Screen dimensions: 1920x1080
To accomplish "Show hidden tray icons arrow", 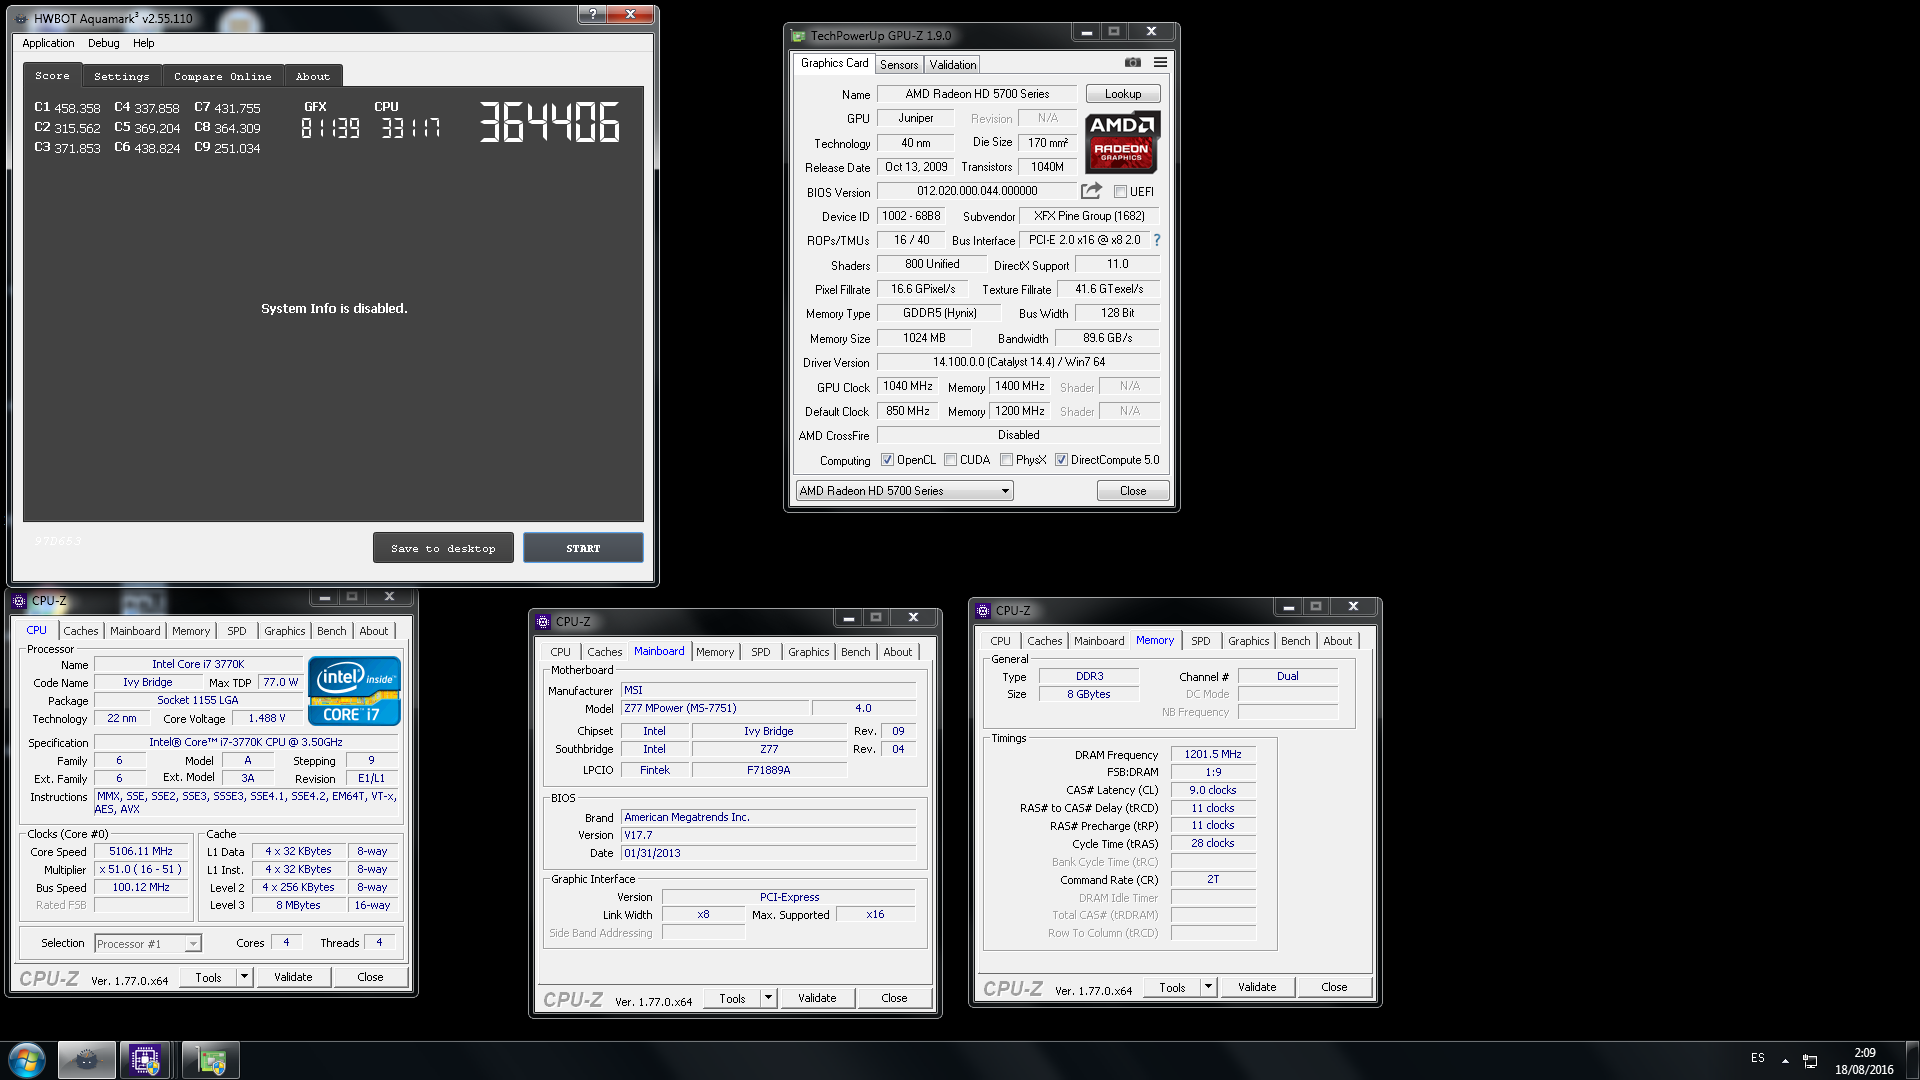I will (x=1785, y=1060).
